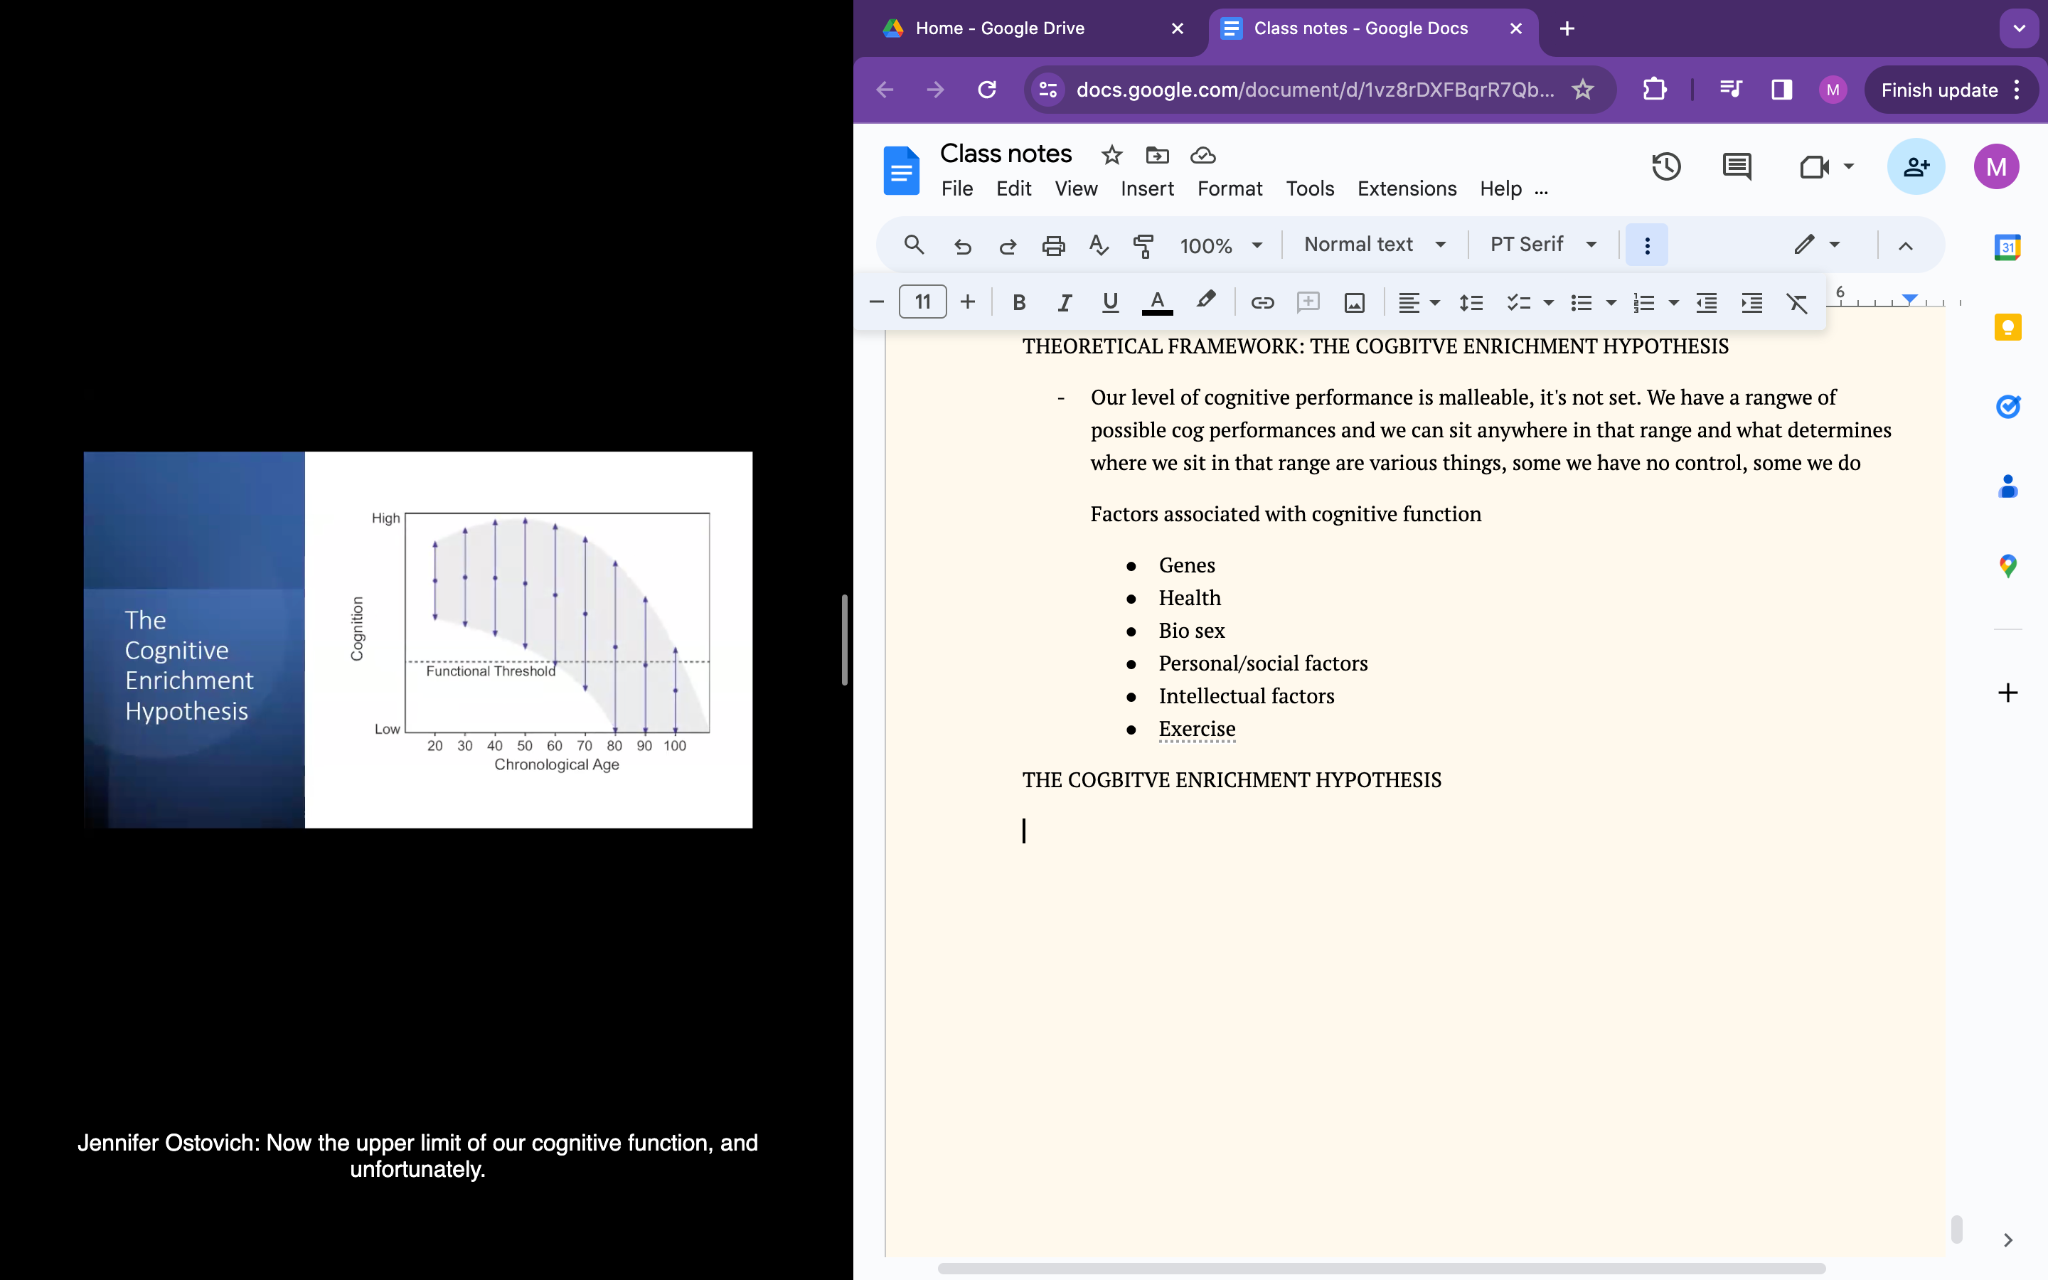Open the 100% zoom dropdown

click(1220, 245)
